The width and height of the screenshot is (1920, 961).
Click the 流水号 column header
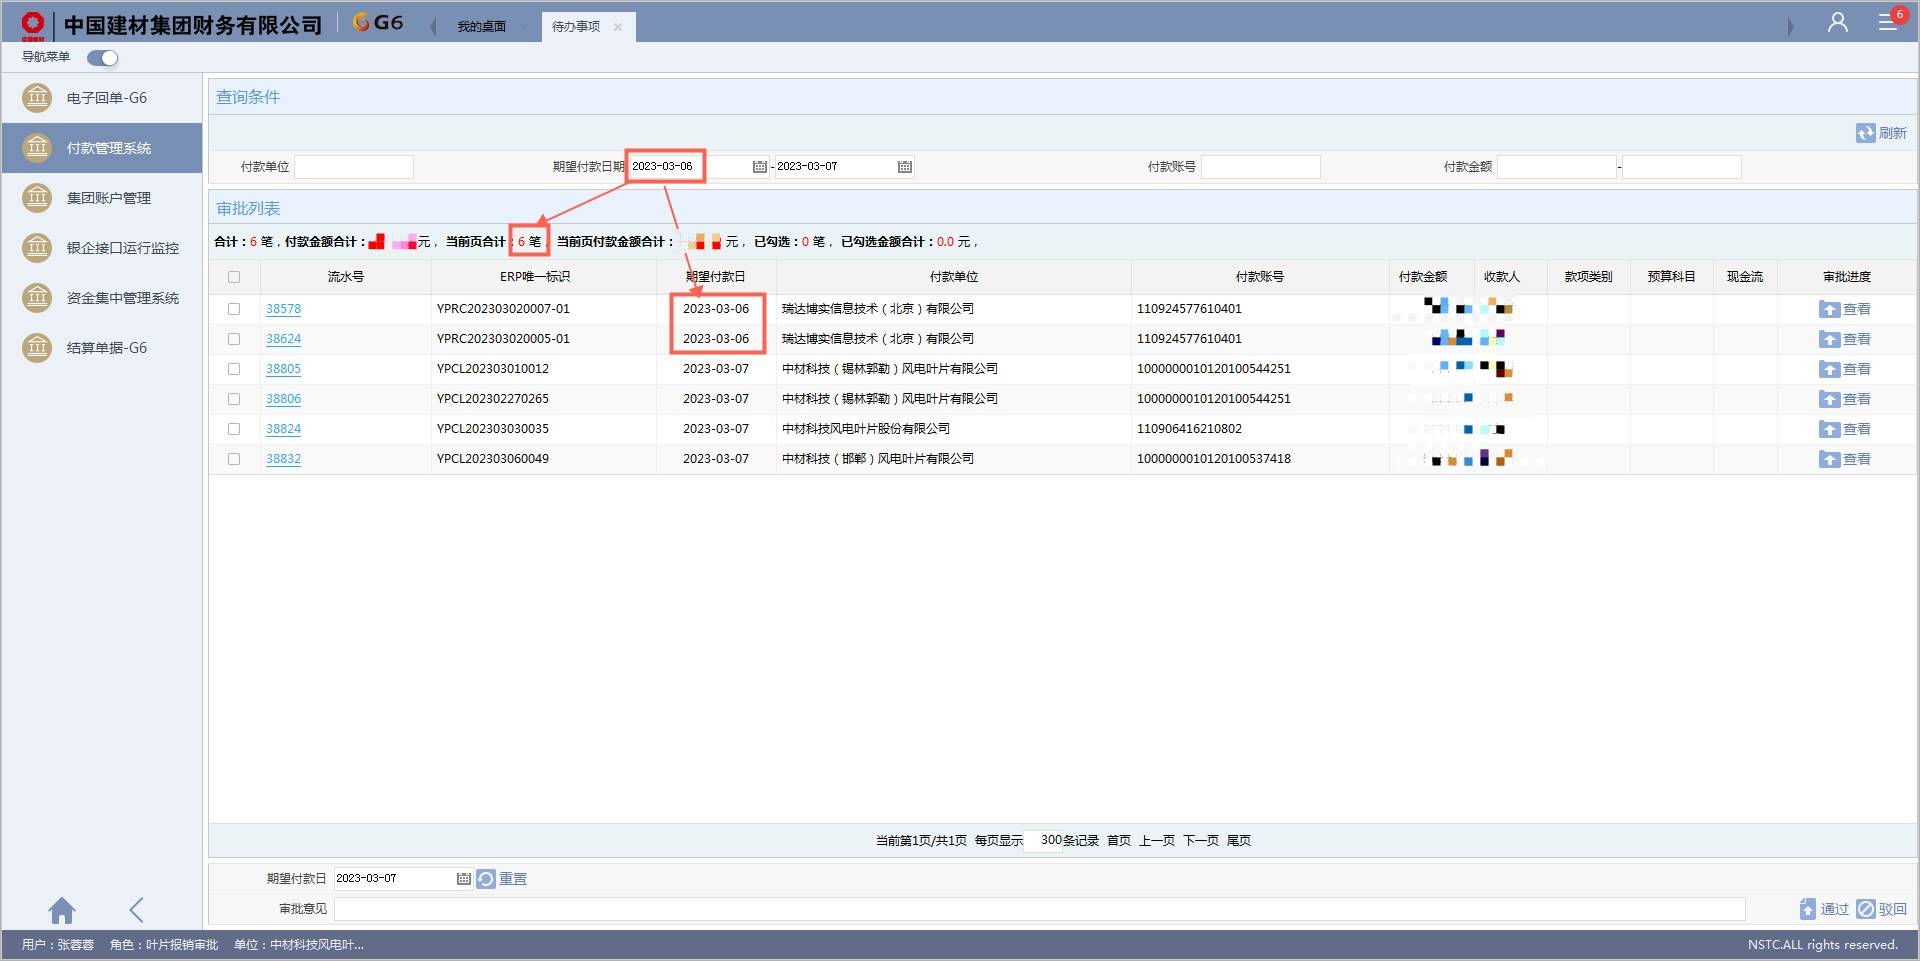tap(345, 277)
